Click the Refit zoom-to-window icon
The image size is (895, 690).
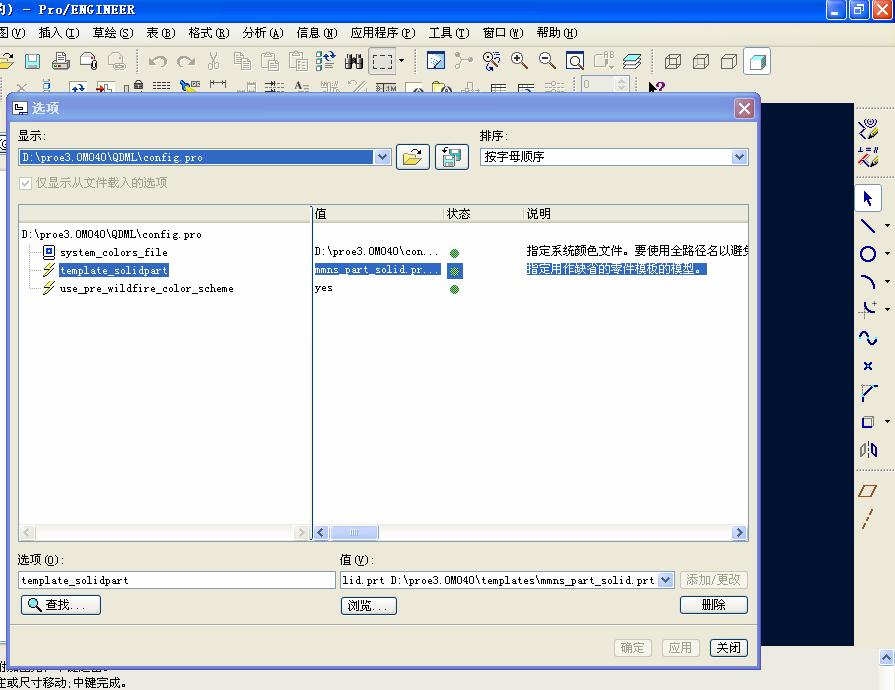(575, 61)
